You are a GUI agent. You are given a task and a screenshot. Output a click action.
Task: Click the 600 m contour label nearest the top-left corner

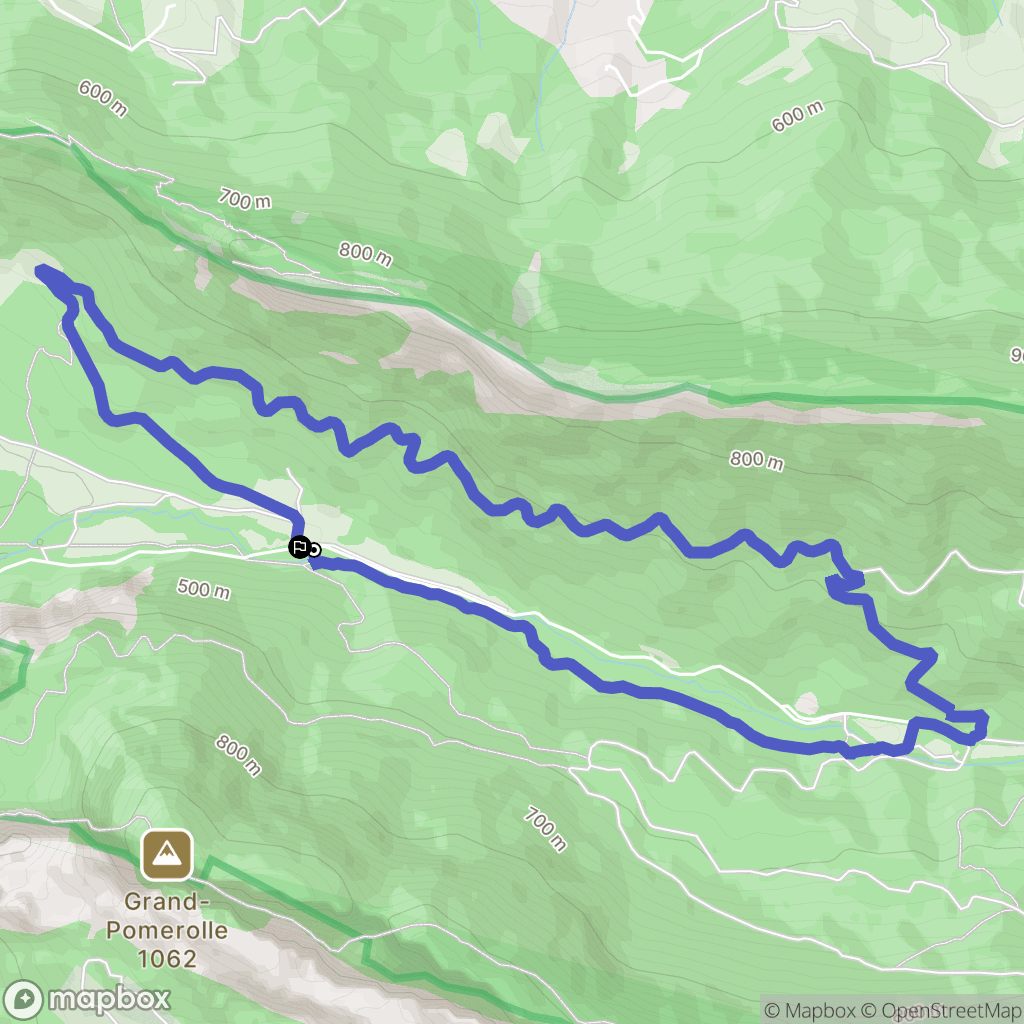[103, 99]
